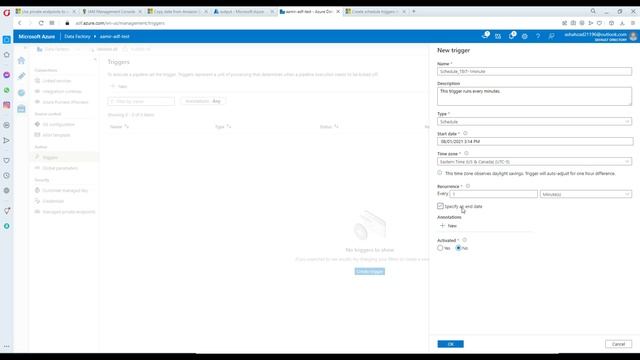This screenshot has width=640, height=360.
Task: Open the Azure feedback icon
Action: click(x=551, y=36)
